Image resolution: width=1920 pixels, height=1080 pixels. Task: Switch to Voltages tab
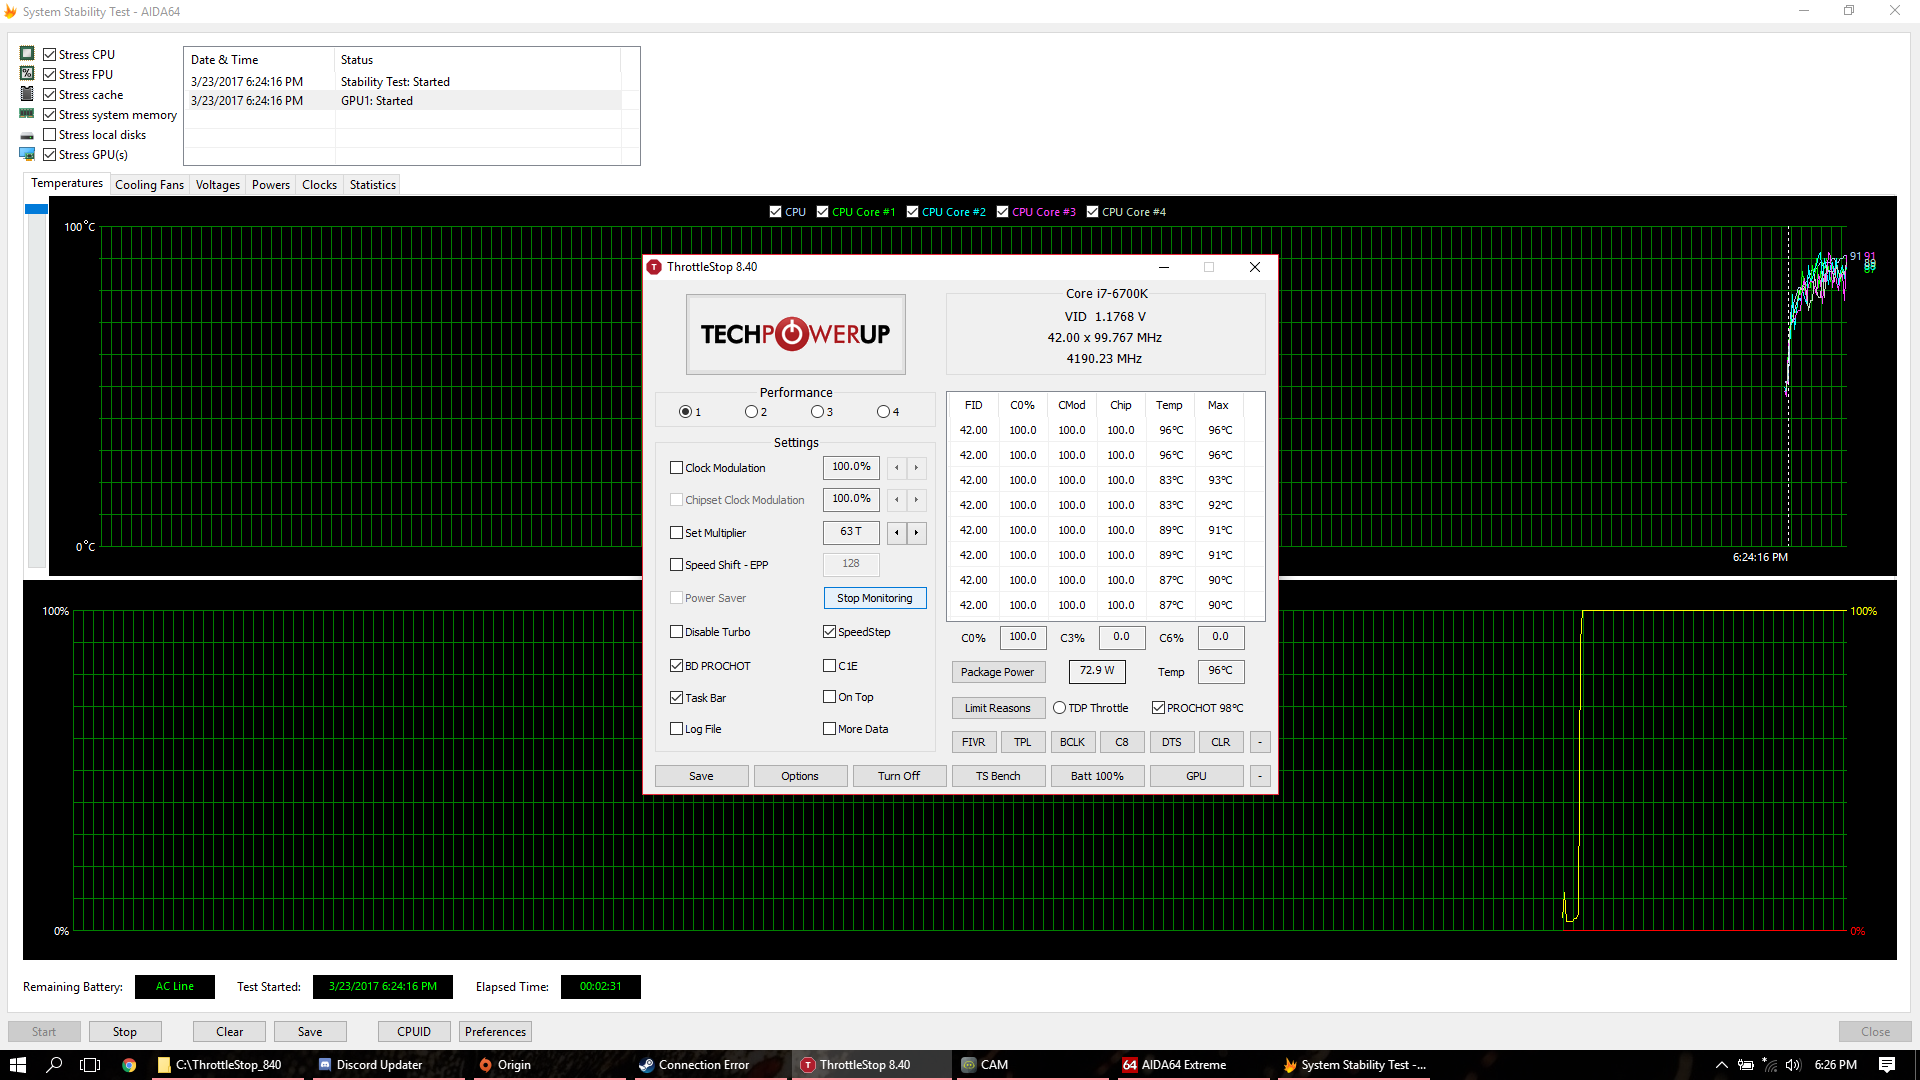(218, 185)
